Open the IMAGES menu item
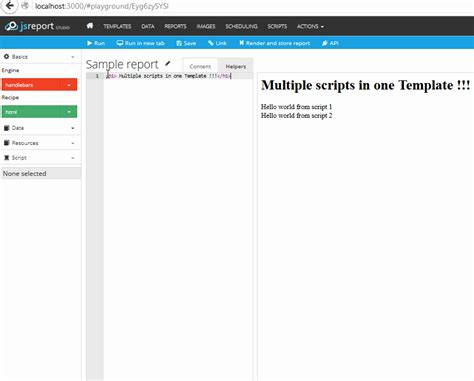 [206, 26]
